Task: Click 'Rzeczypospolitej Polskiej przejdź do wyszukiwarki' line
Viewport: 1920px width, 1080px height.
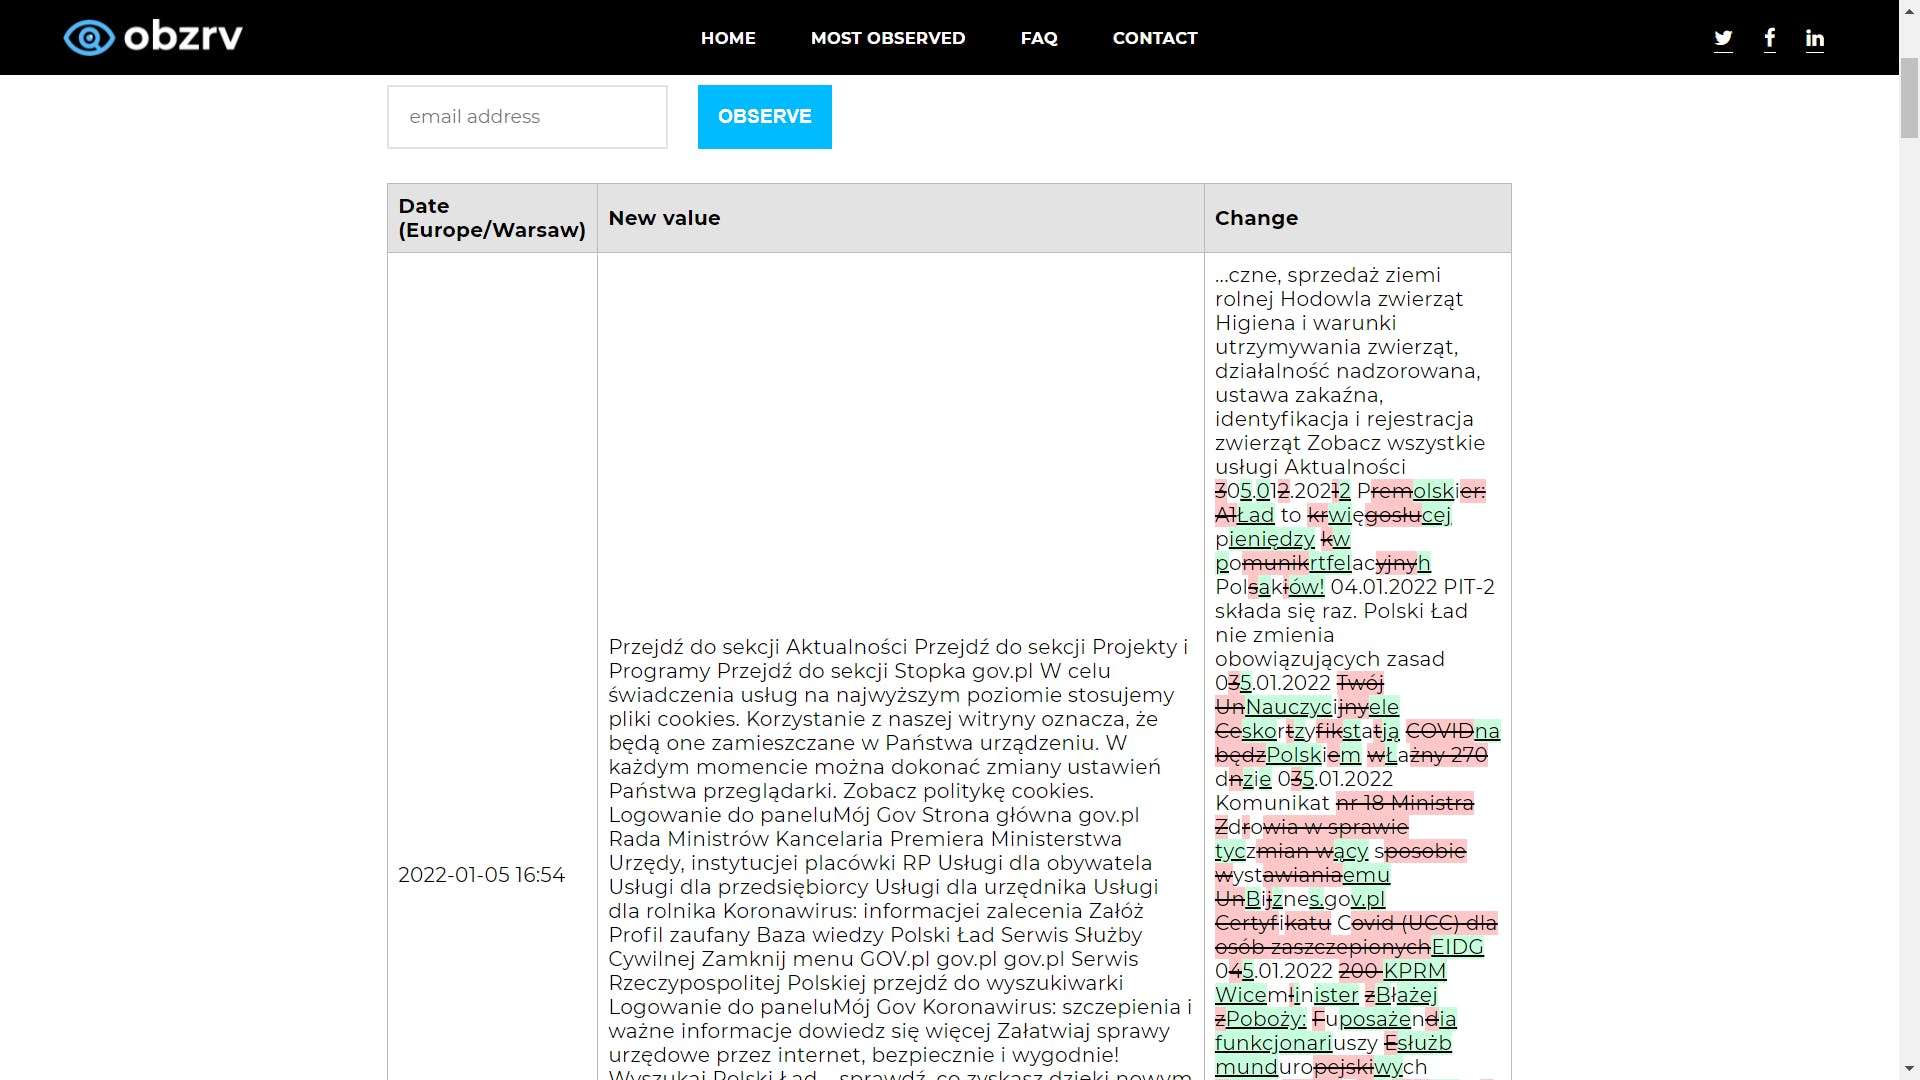Action: (866, 983)
